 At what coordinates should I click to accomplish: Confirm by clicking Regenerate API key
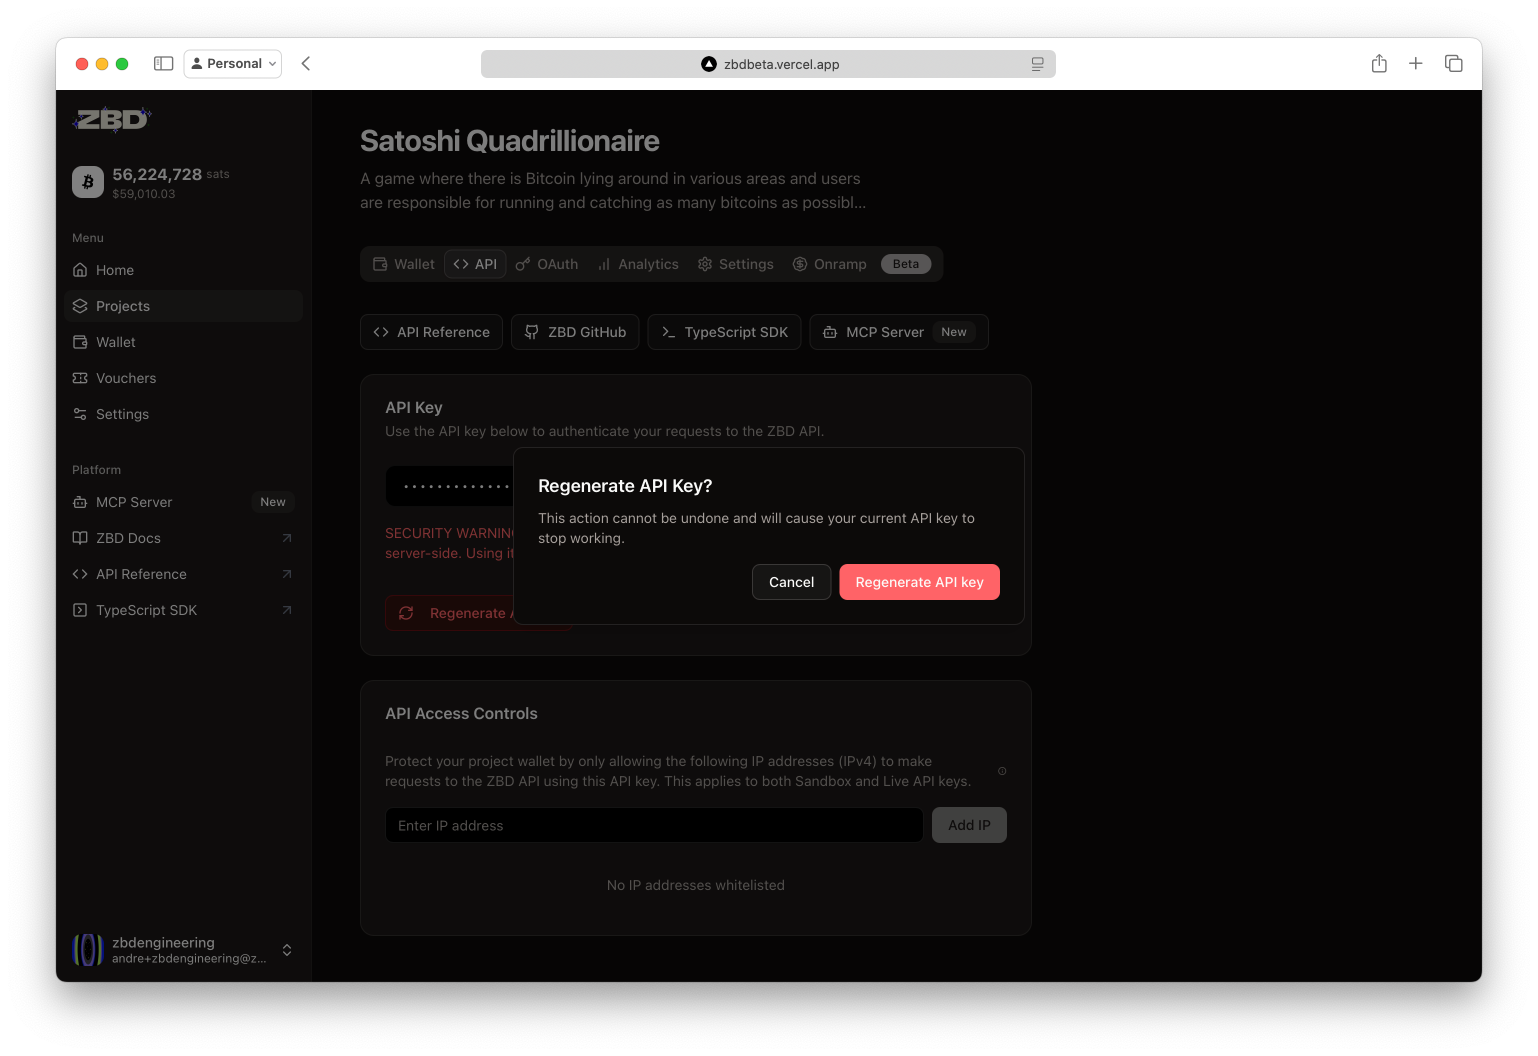coord(919,581)
